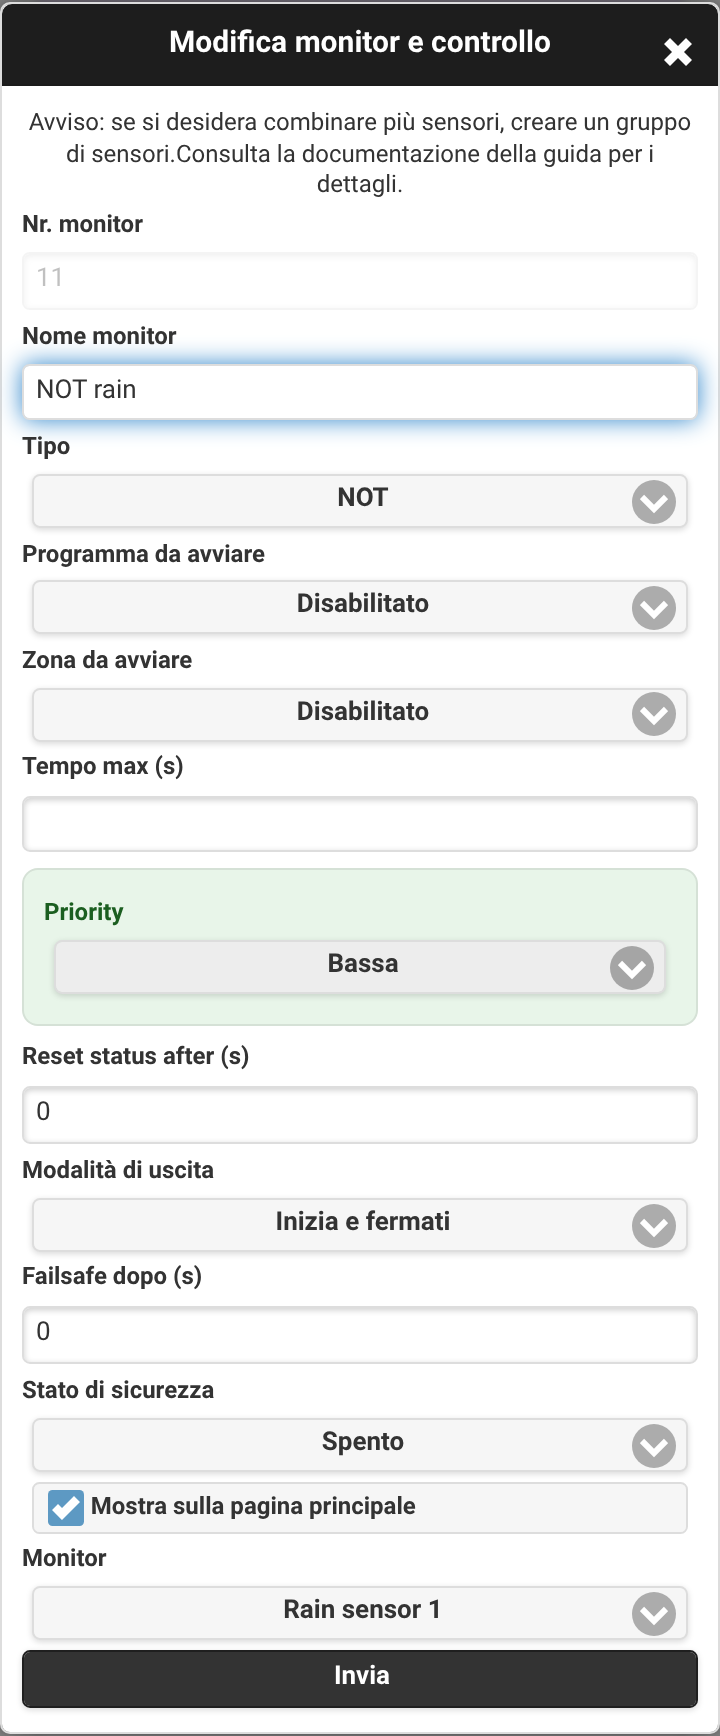Click arrow icon on Monitor Rain sensor

pyautogui.click(x=654, y=1614)
